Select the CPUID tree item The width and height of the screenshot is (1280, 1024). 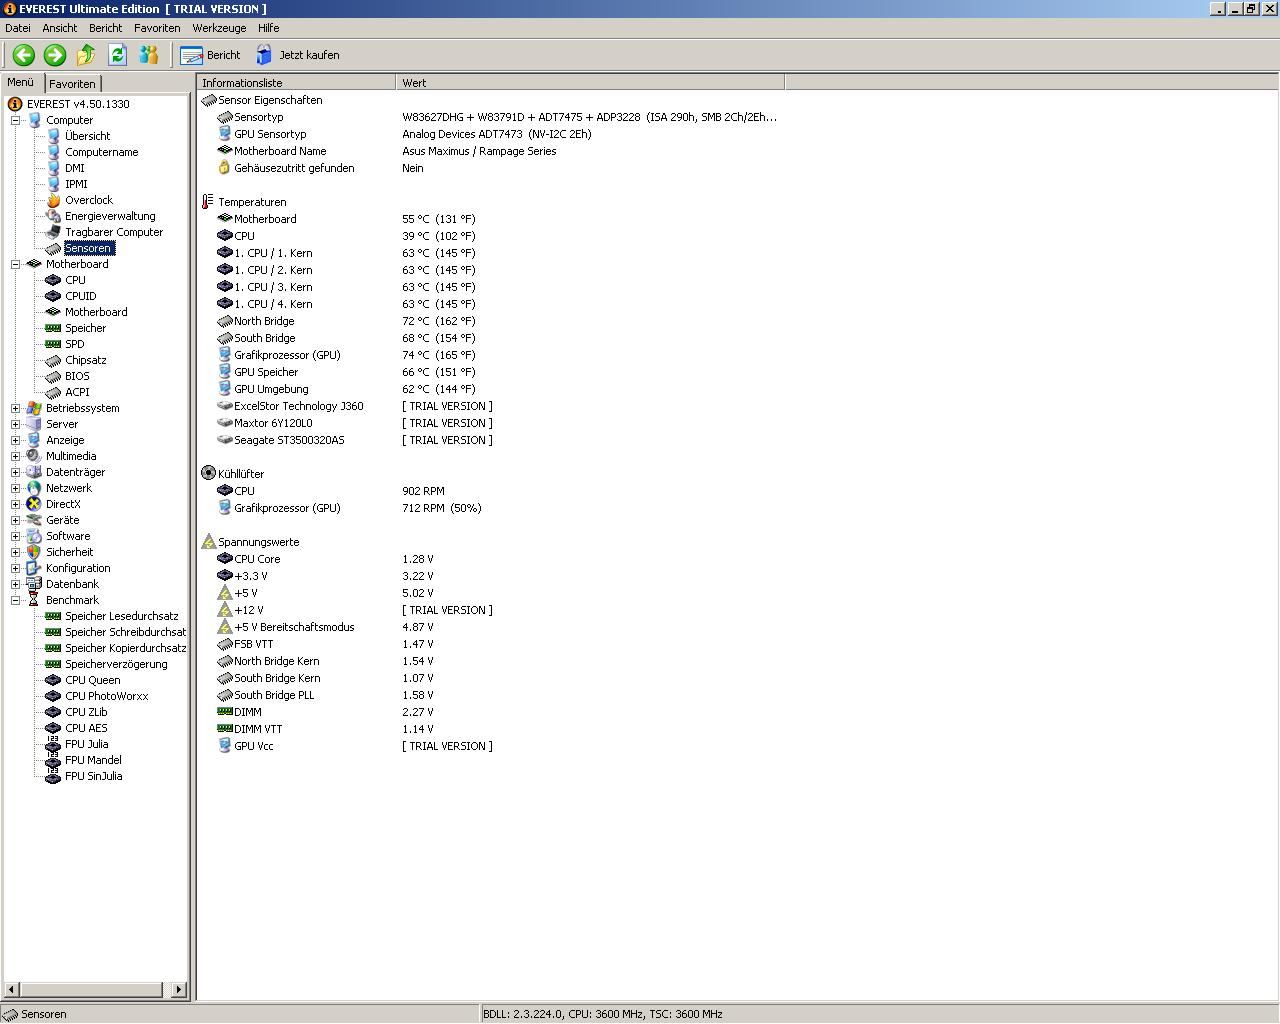80,296
